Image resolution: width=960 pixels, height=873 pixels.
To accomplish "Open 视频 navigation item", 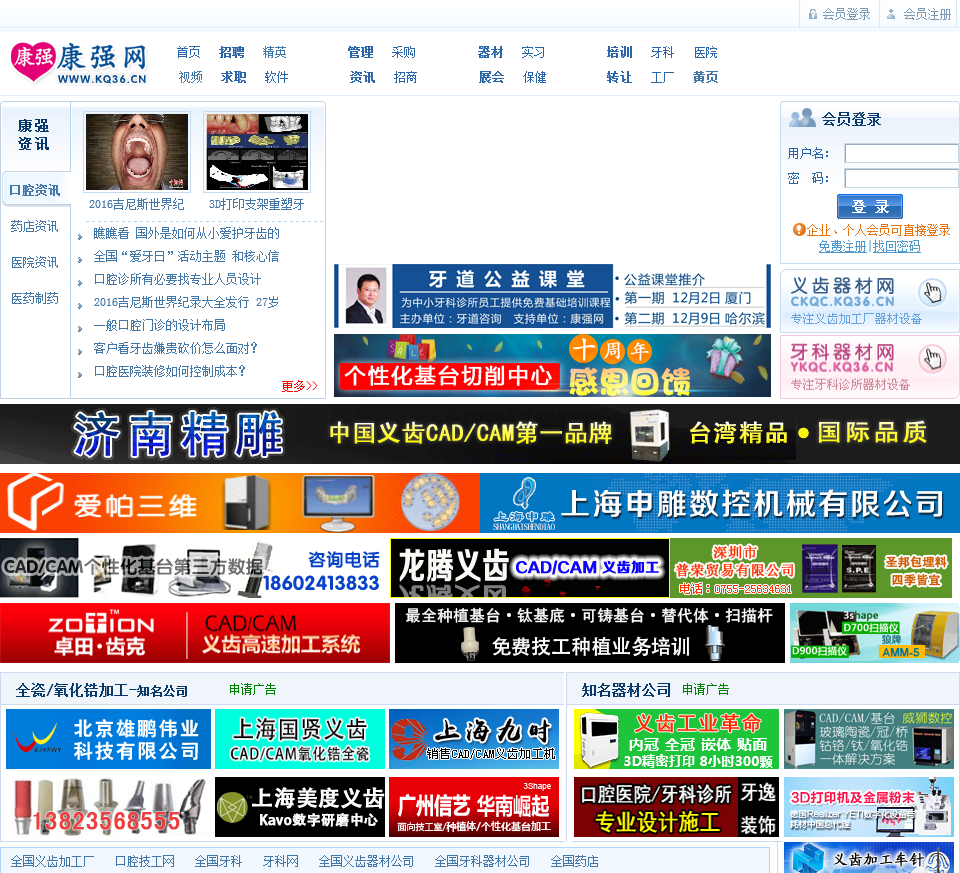I will (x=190, y=77).
